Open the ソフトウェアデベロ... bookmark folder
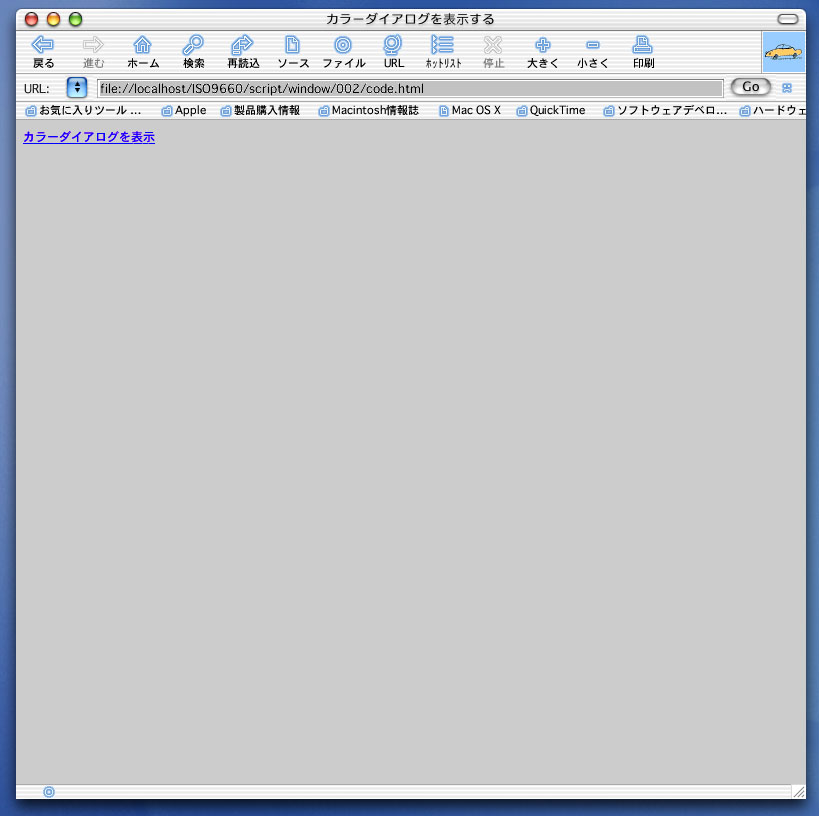819x816 pixels. tap(665, 110)
